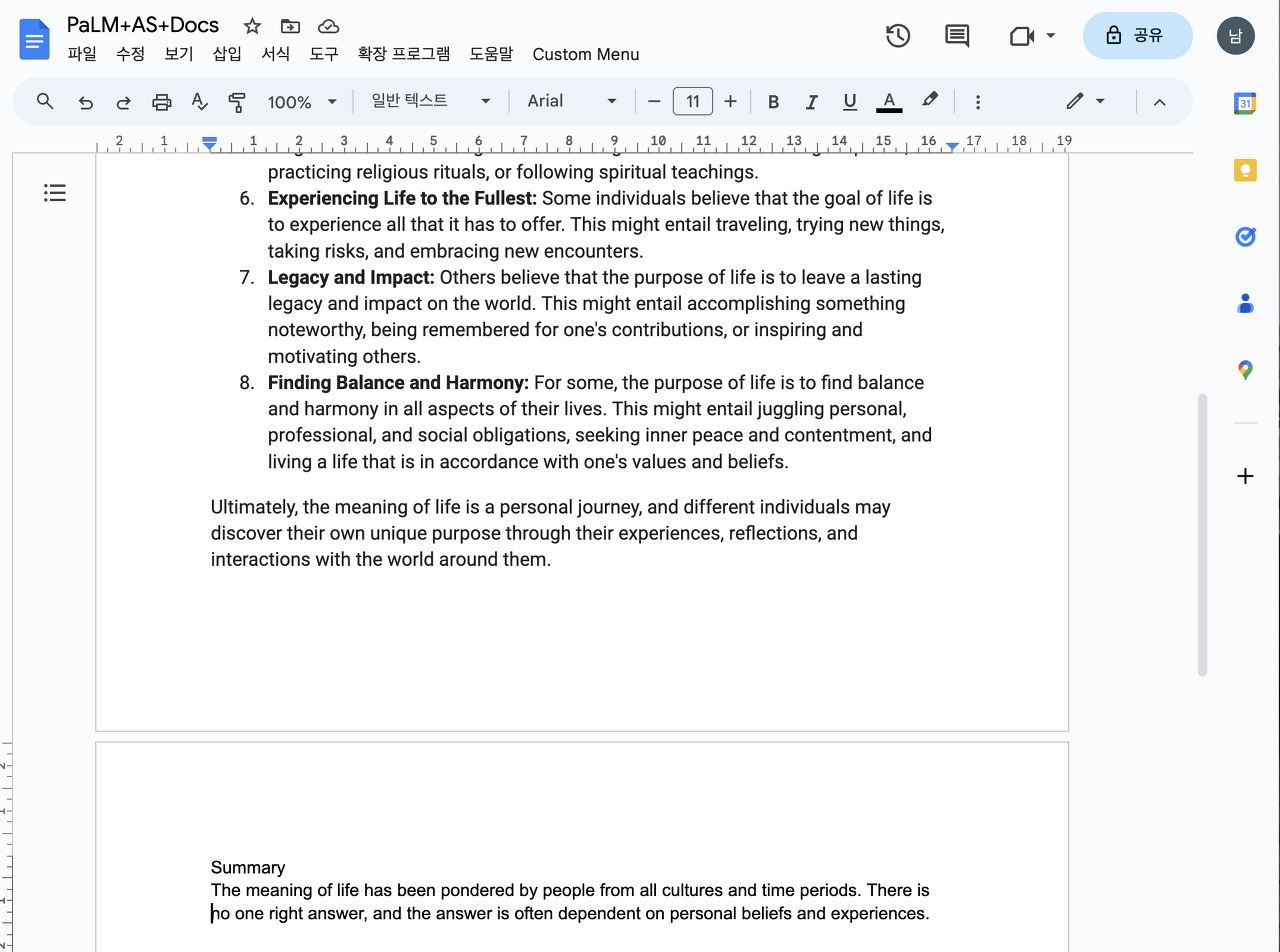Toggle italic formatting
1280x952 pixels.
[811, 102]
